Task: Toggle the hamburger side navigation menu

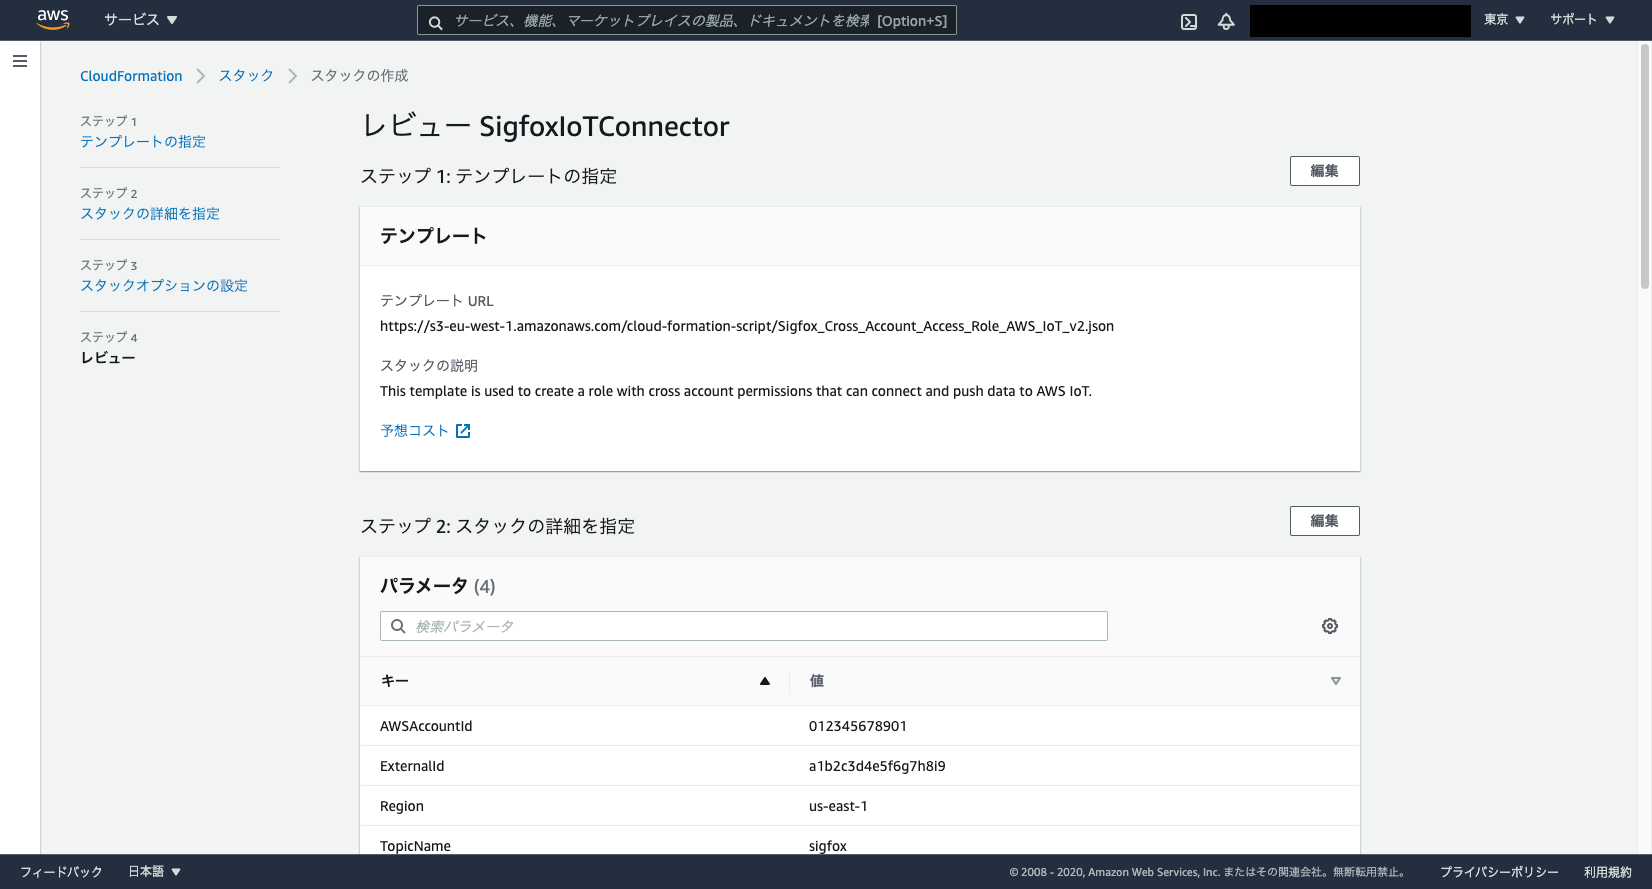Action: tap(19, 61)
